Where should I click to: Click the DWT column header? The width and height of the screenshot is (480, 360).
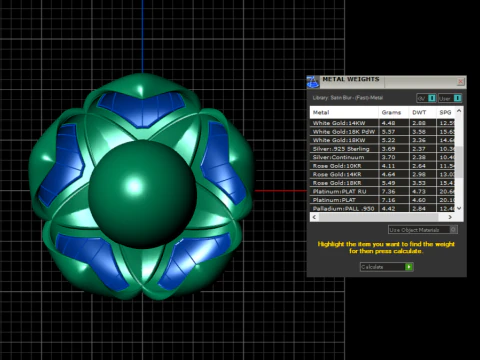pyautogui.click(x=422, y=113)
